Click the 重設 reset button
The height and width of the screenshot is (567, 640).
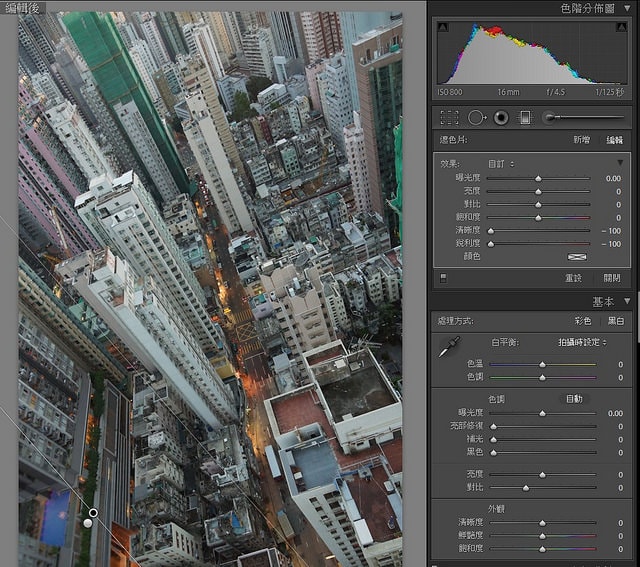[x=574, y=278]
